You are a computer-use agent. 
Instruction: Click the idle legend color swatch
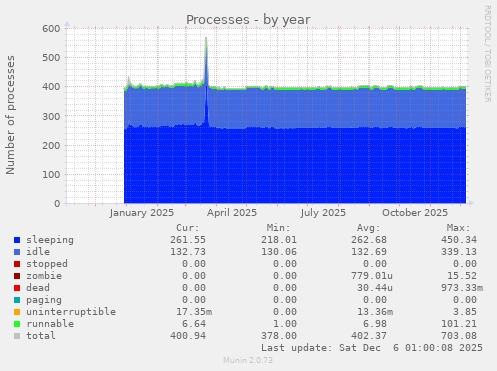[x=17, y=252]
